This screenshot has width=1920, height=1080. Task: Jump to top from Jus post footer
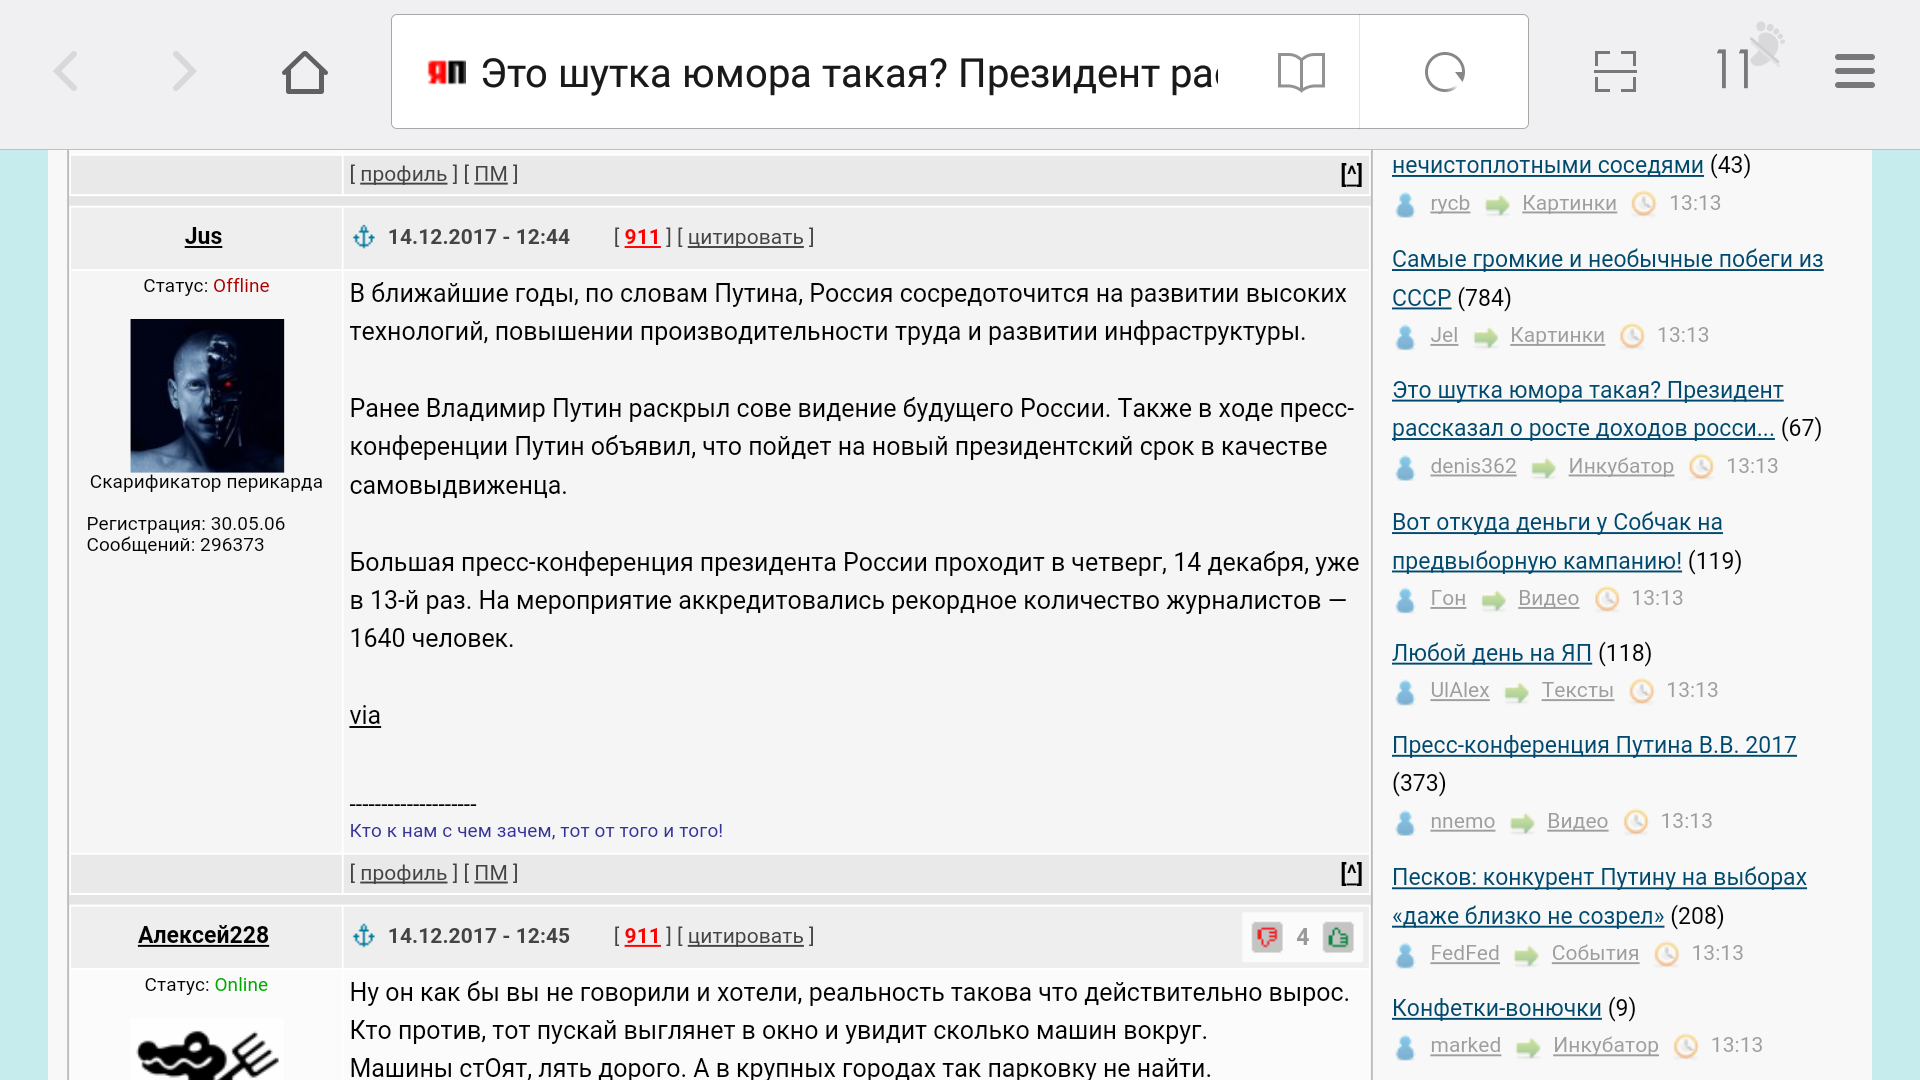(x=1352, y=873)
